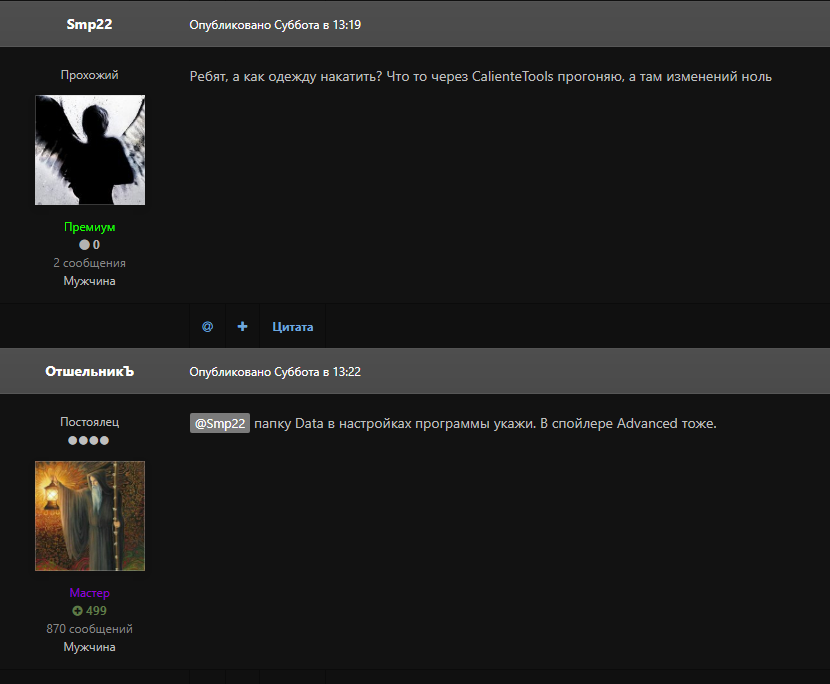
Task: Click the '2 сообщения' post count
Action: (90, 263)
